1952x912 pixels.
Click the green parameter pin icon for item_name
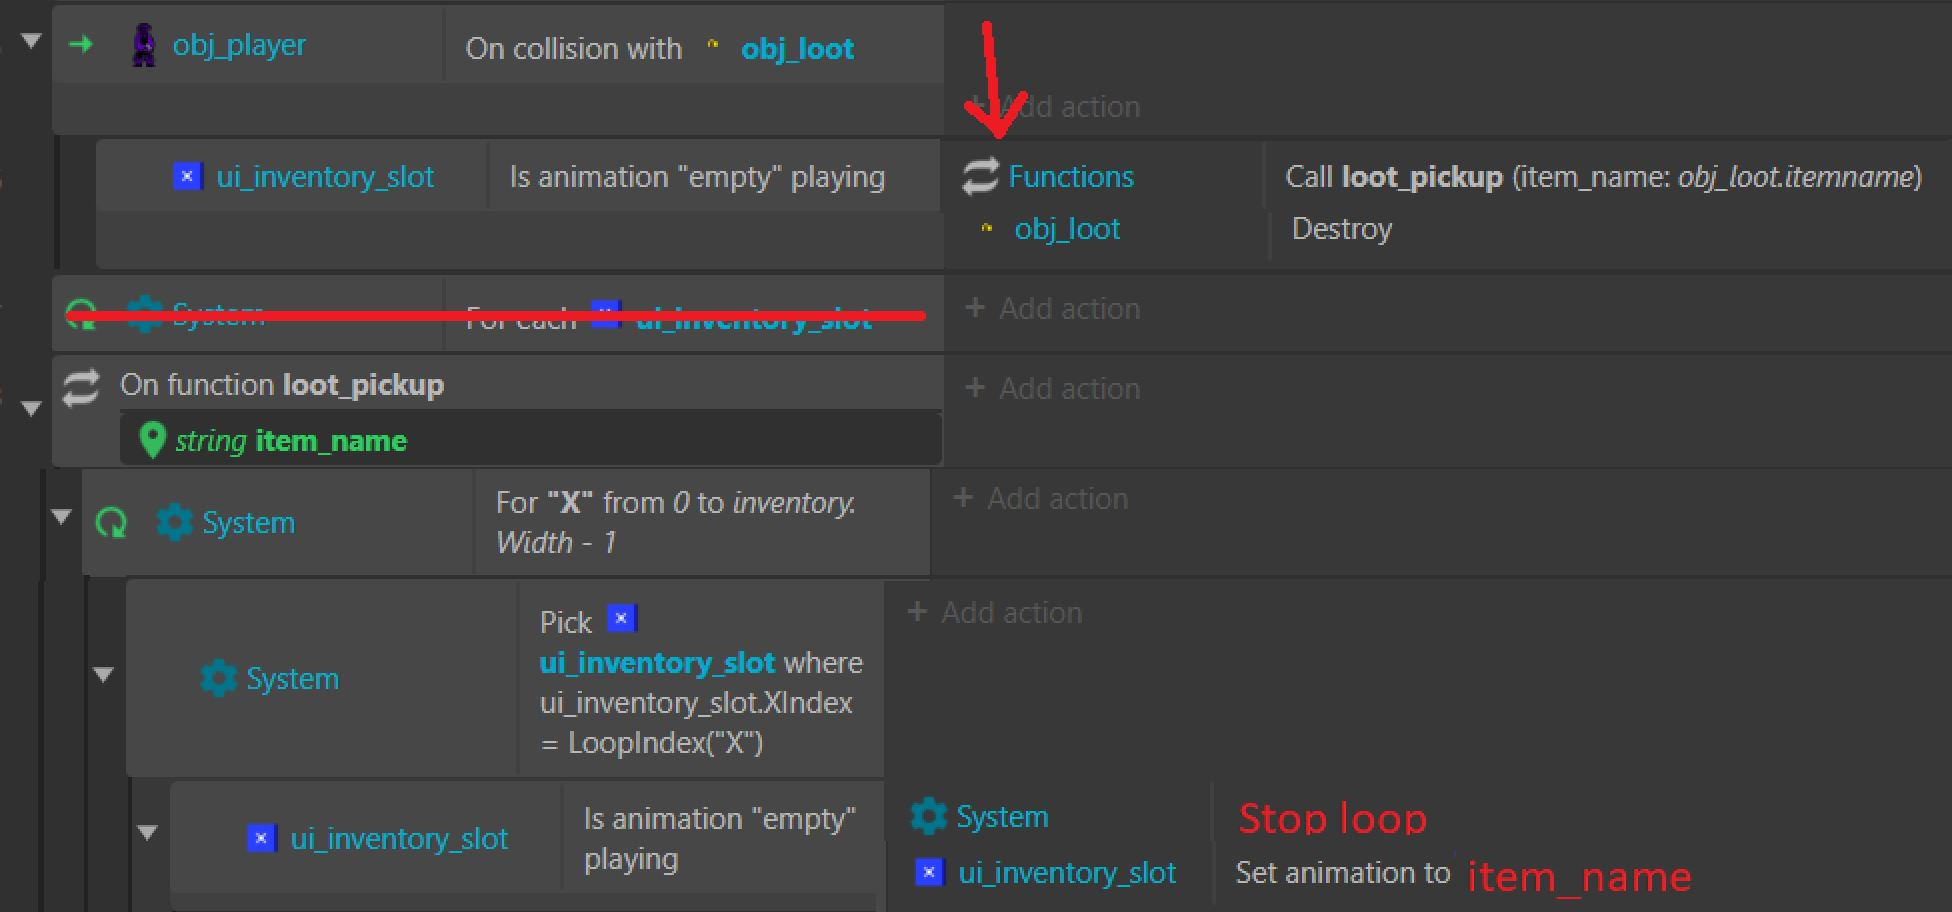(152, 440)
